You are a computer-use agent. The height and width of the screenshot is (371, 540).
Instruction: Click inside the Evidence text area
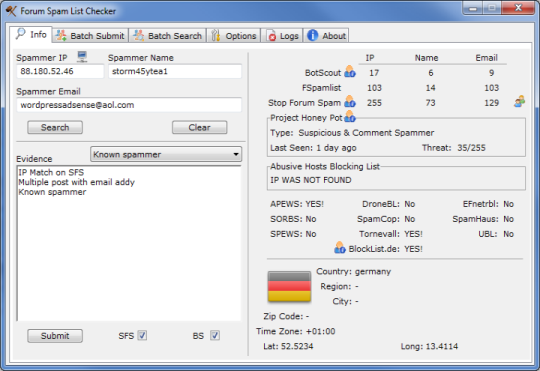click(129, 244)
